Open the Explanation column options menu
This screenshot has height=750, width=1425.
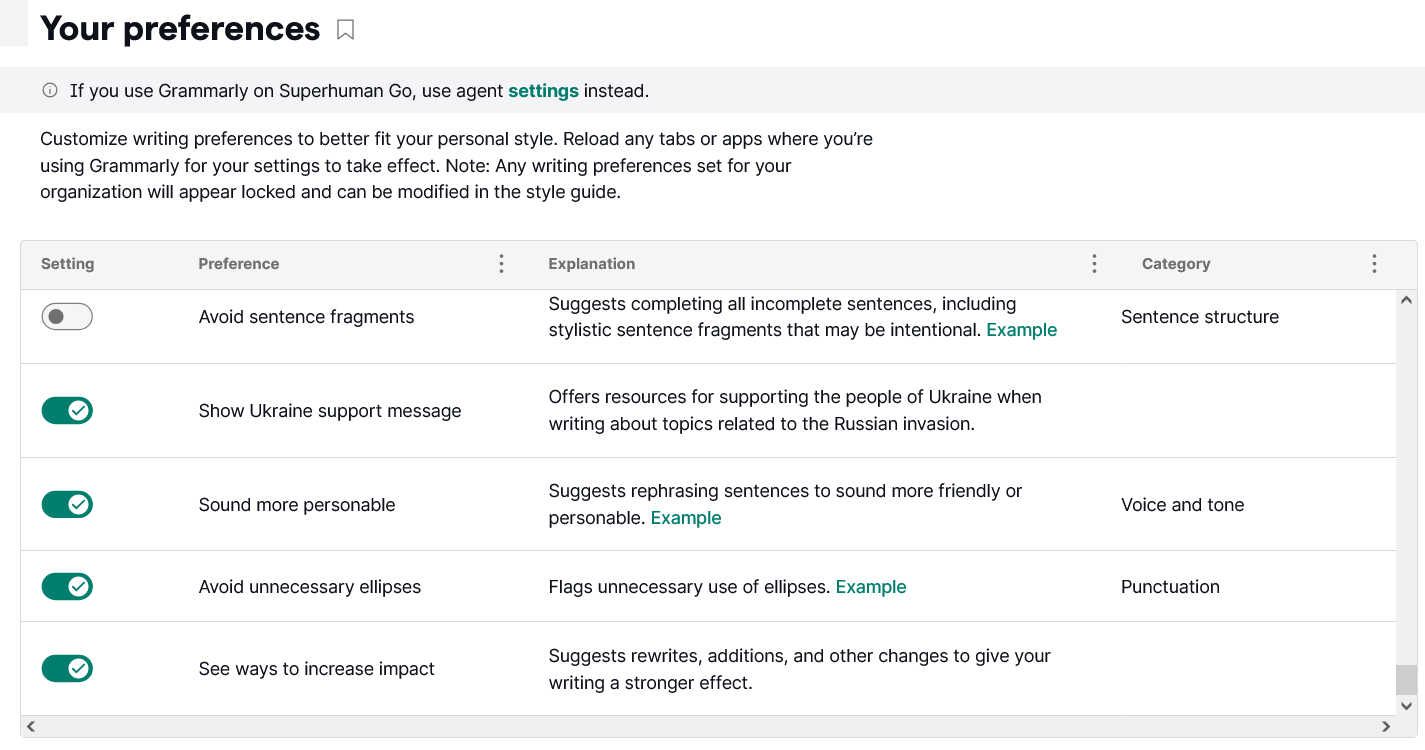[x=1094, y=264]
